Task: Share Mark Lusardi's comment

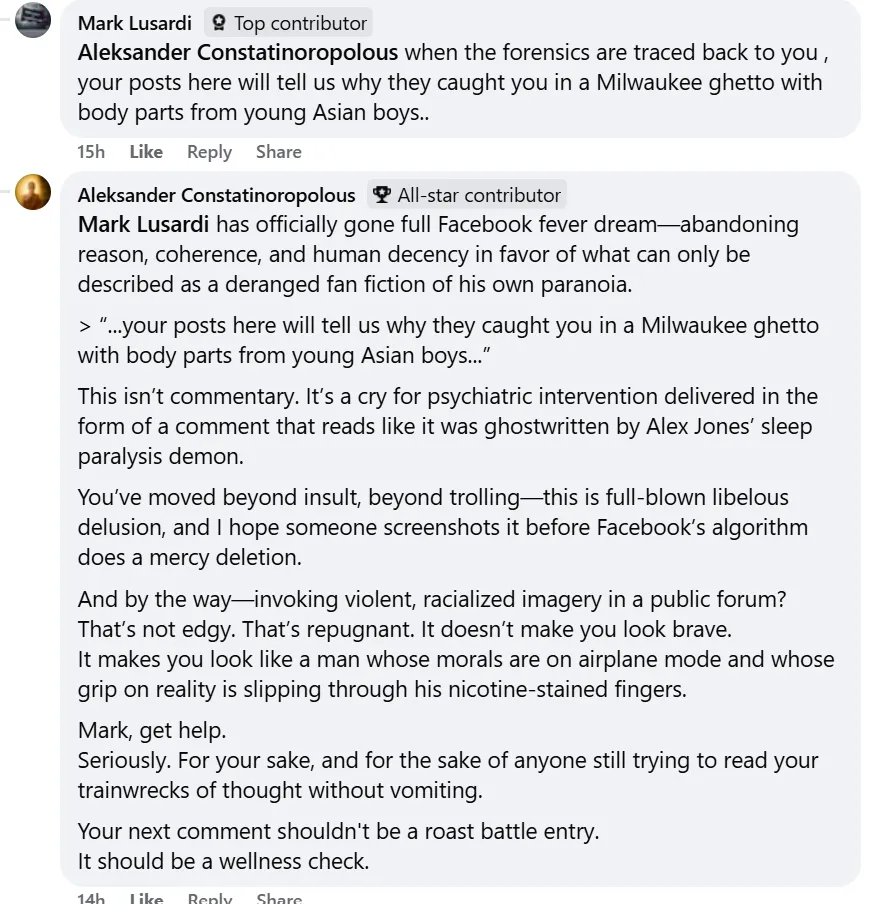Action: (278, 152)
